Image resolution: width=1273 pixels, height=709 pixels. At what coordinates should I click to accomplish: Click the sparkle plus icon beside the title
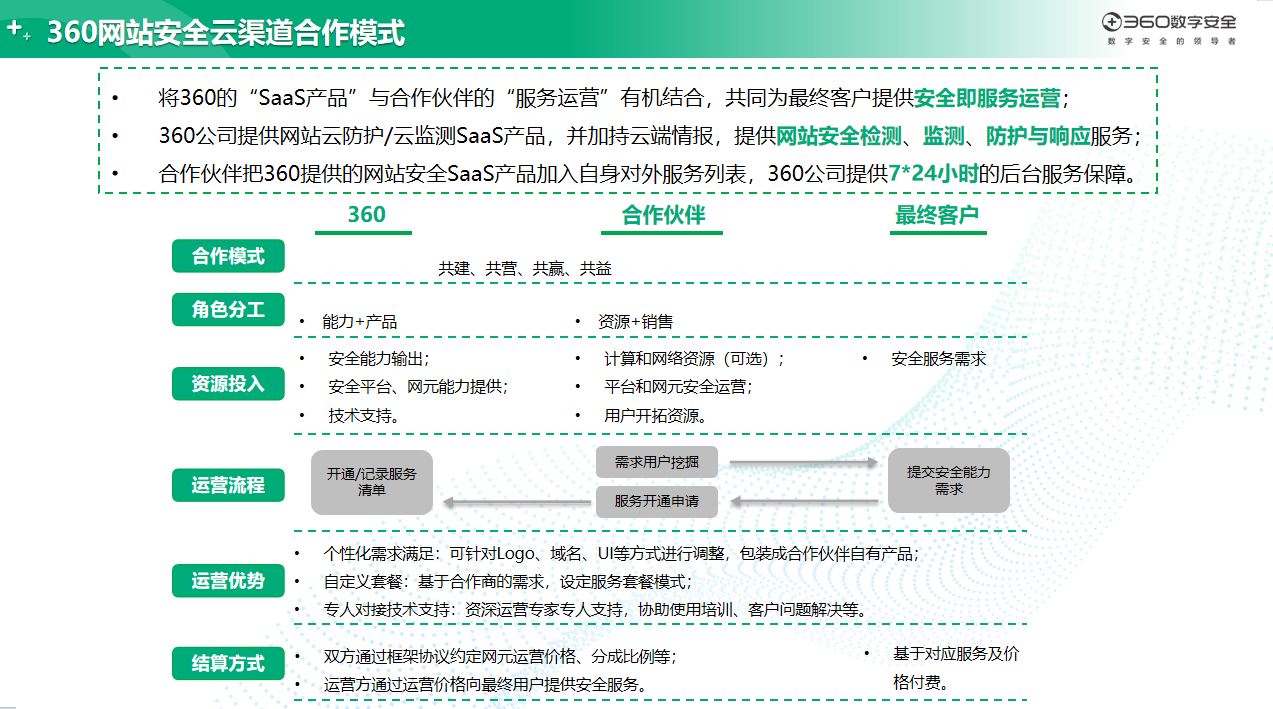click(x=18, y=31)
